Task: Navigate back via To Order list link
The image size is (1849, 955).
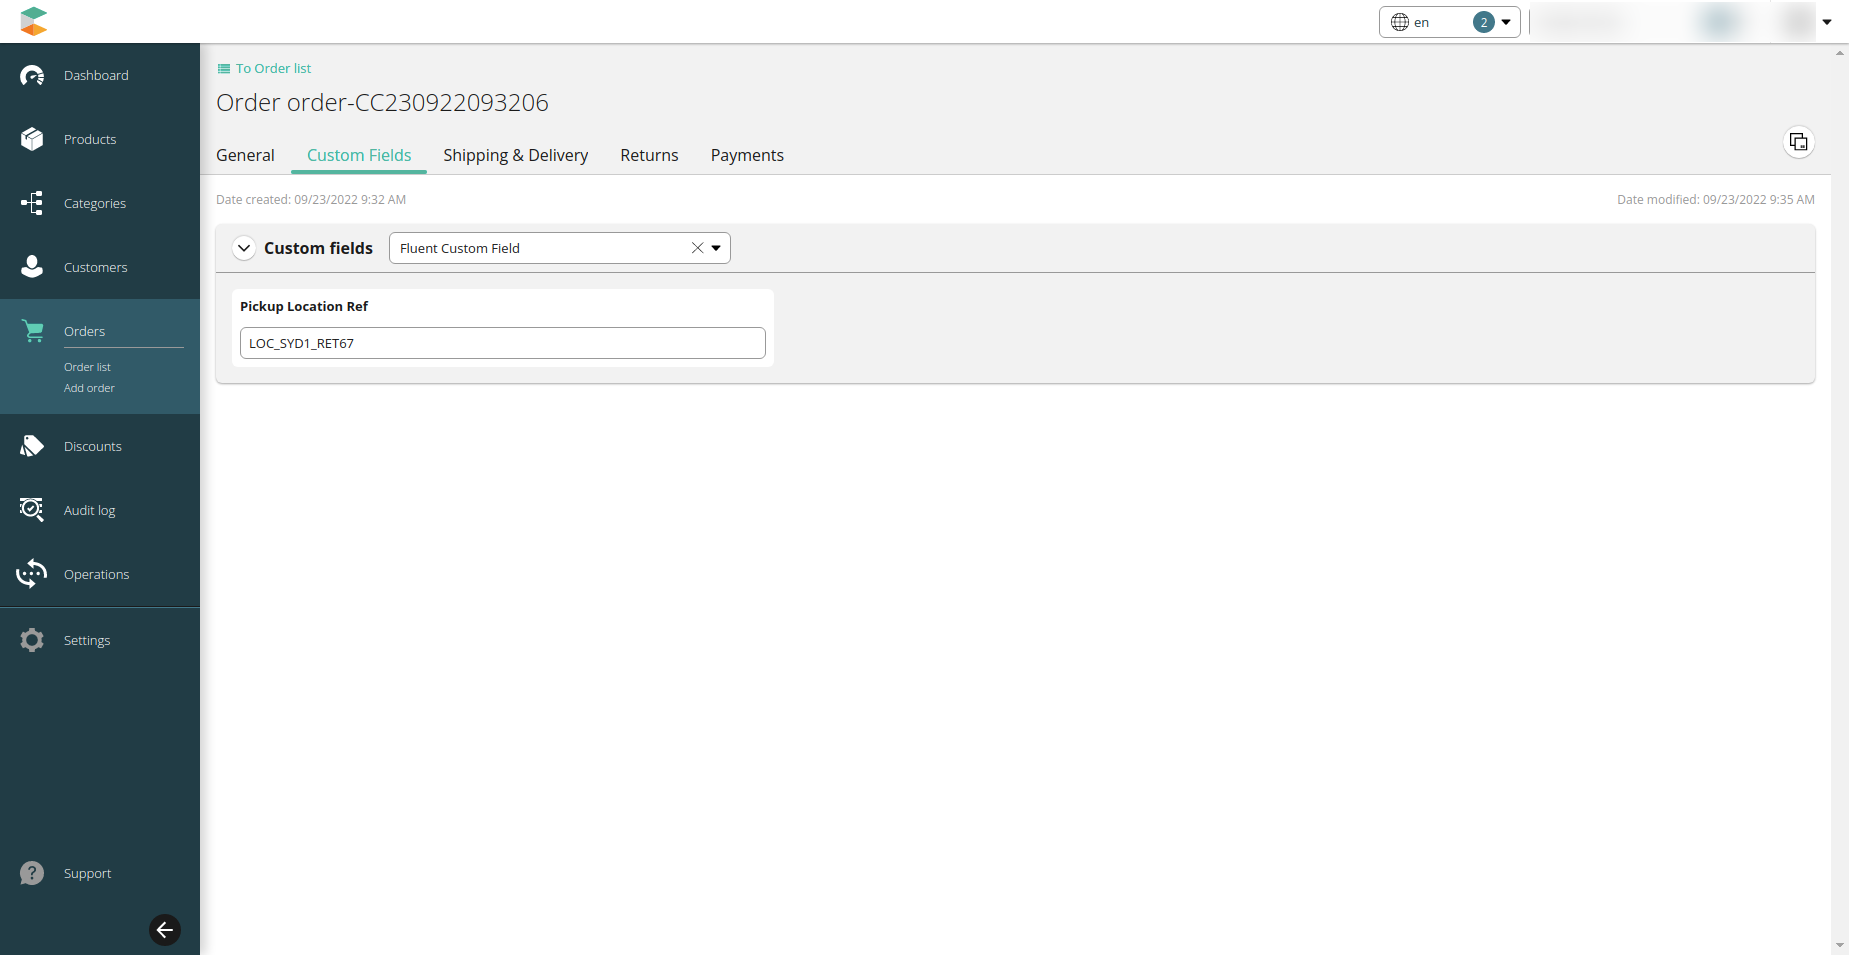Action: click(x=264, y=68)
